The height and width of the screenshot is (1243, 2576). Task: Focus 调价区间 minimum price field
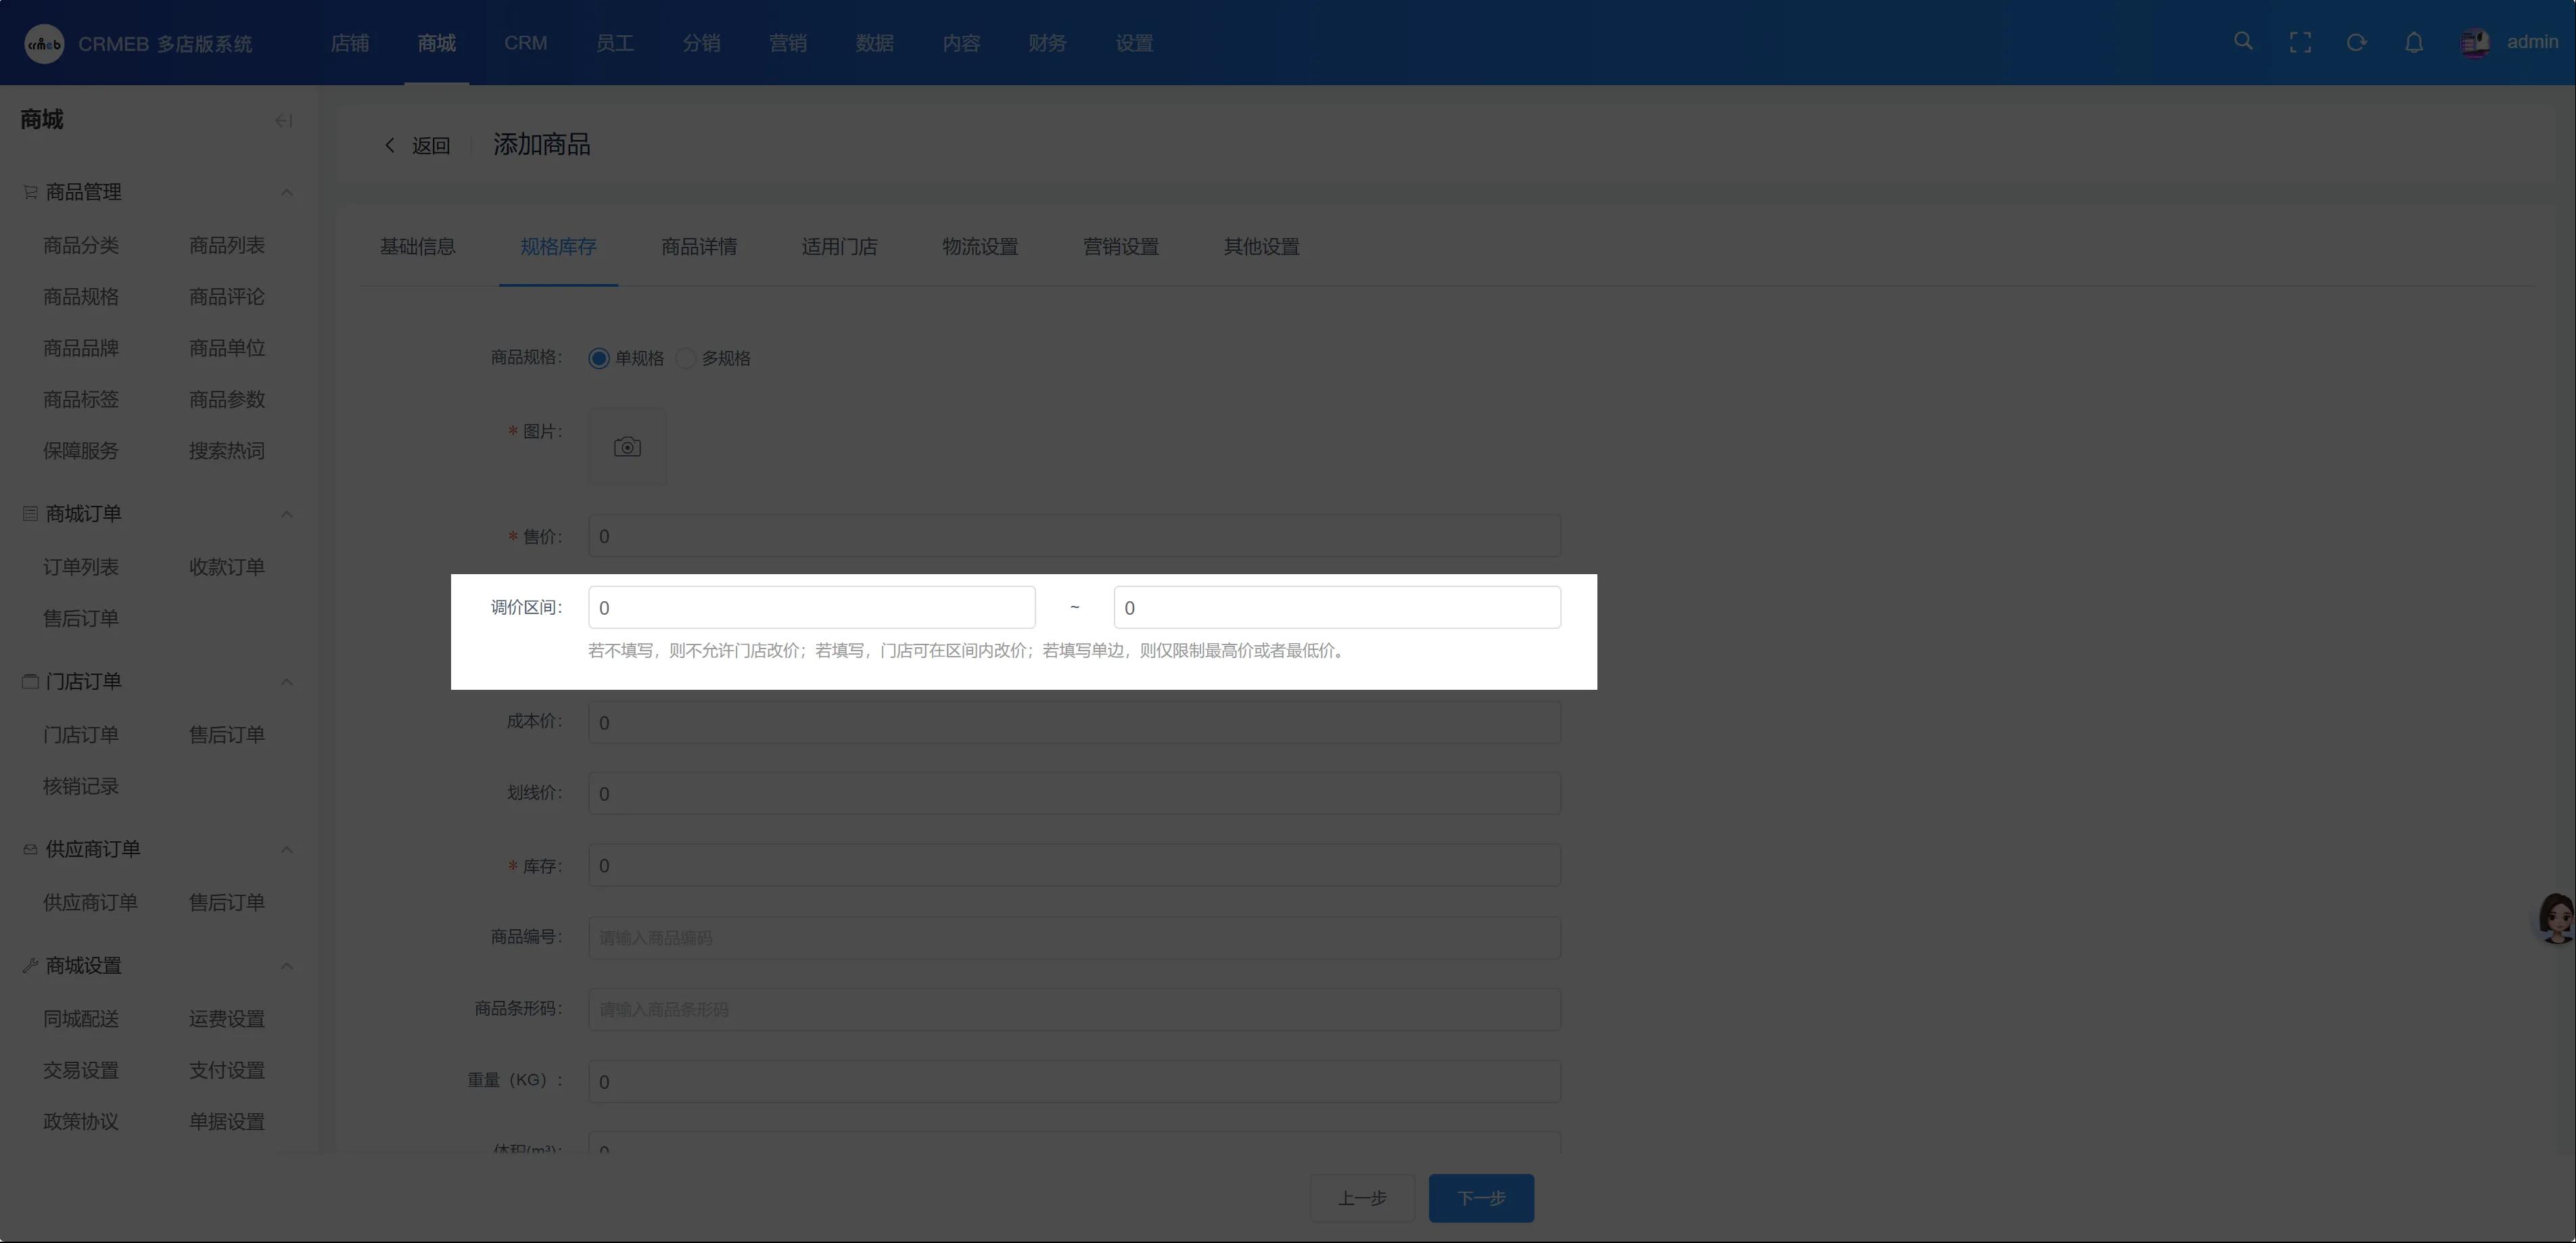point(811,608)
